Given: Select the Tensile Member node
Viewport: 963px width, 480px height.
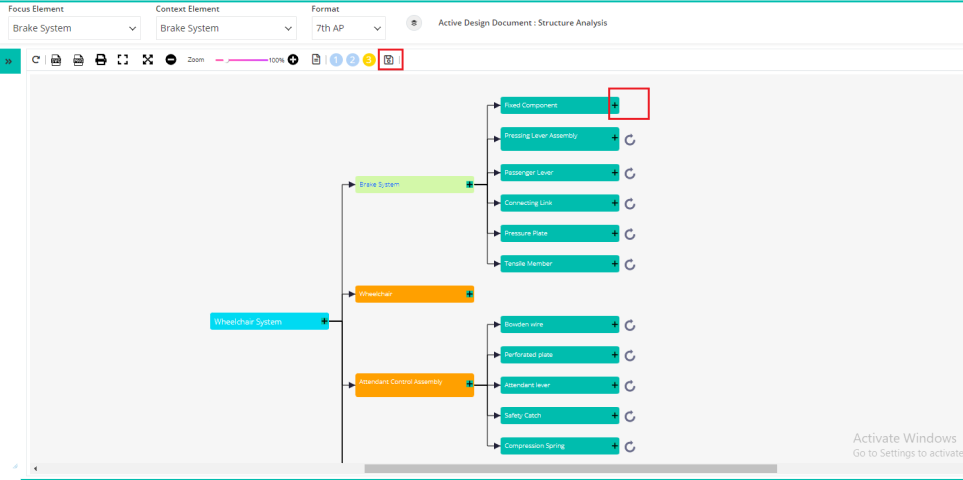Looking at the screenshot, I should coord(559,263).
